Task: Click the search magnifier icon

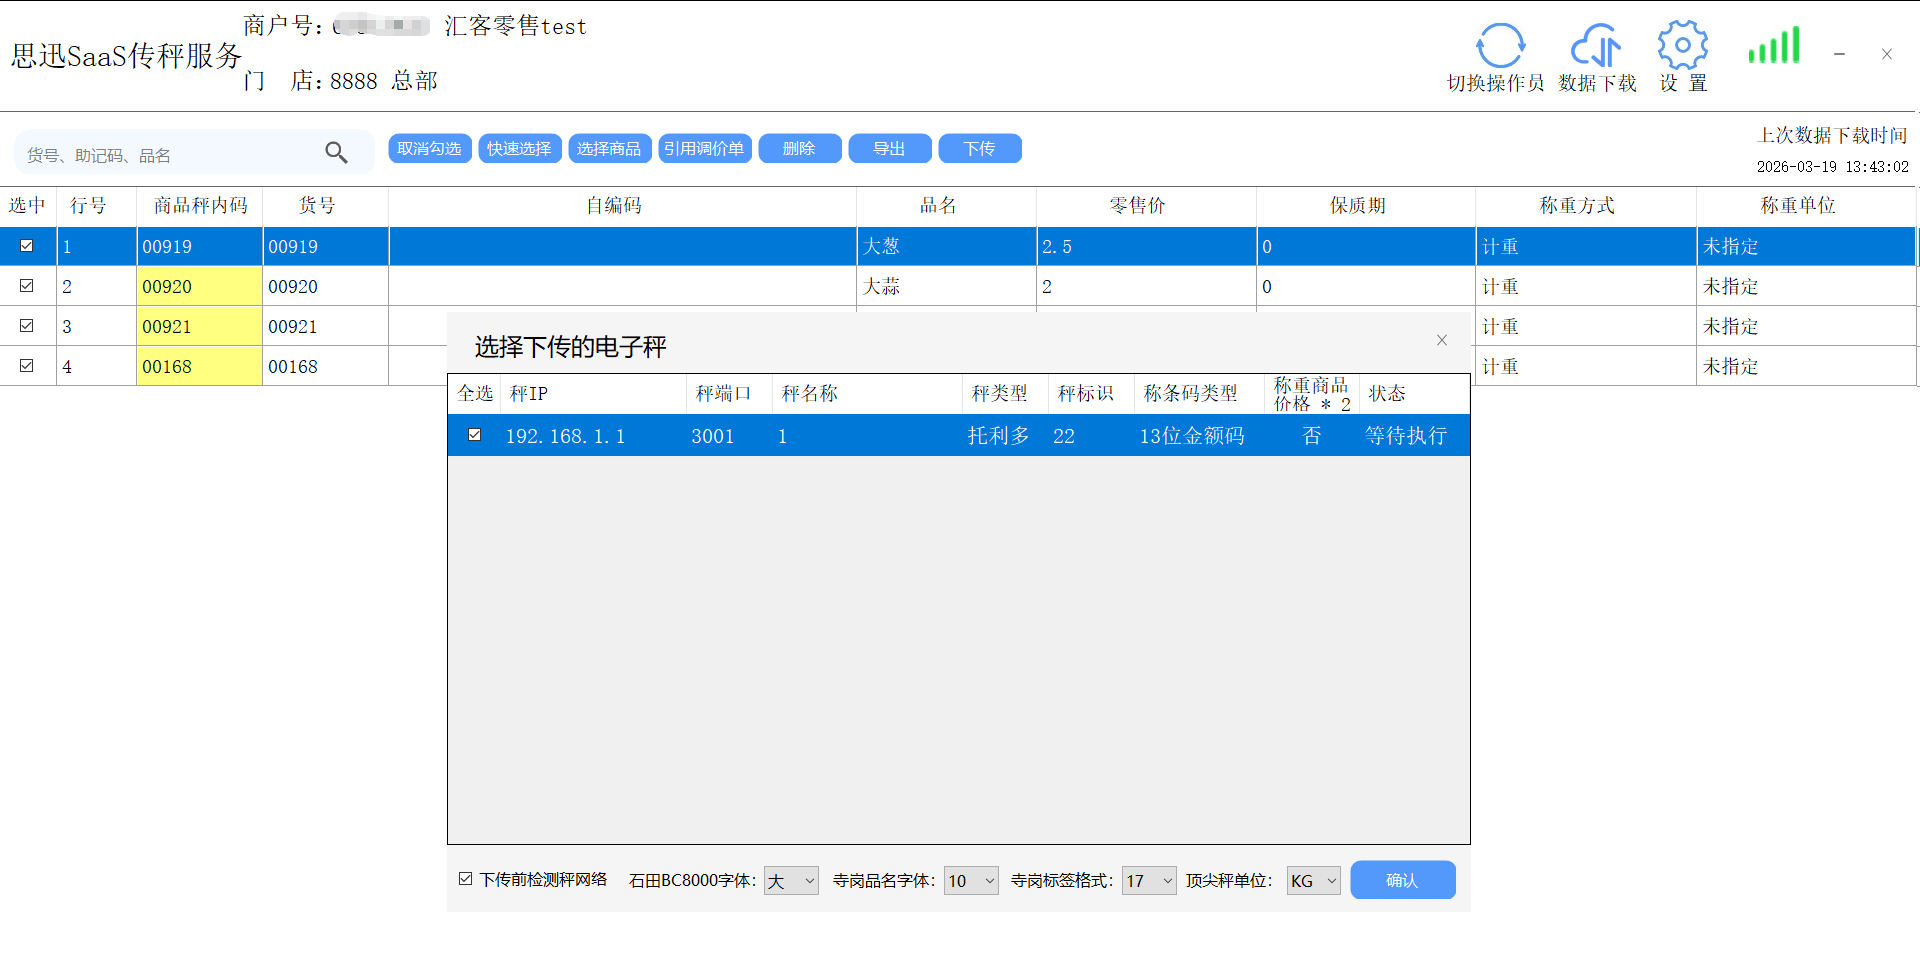Action: click(x=336, y=152)
